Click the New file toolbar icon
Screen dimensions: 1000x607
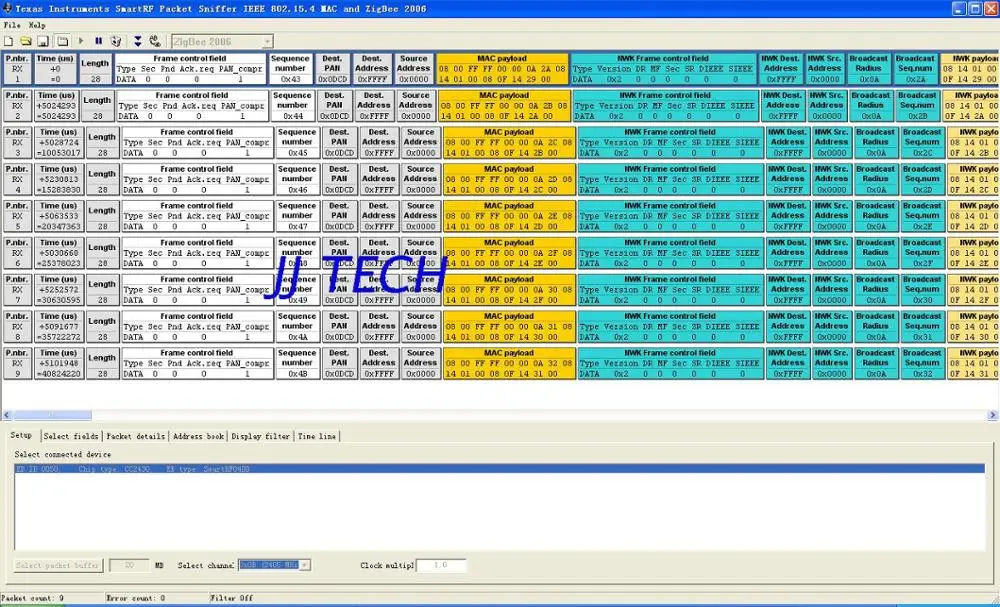(x=9, y=41)
